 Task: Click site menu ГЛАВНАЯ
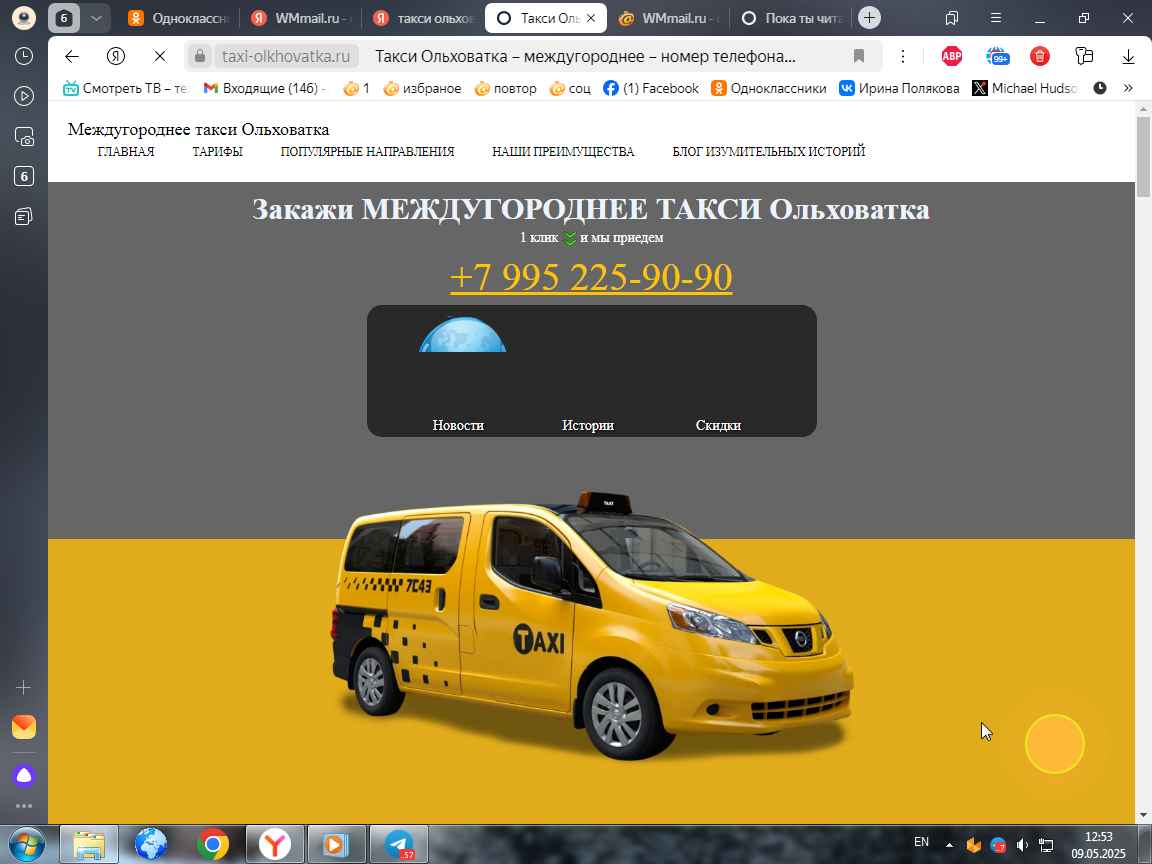[x=126, y=151]
